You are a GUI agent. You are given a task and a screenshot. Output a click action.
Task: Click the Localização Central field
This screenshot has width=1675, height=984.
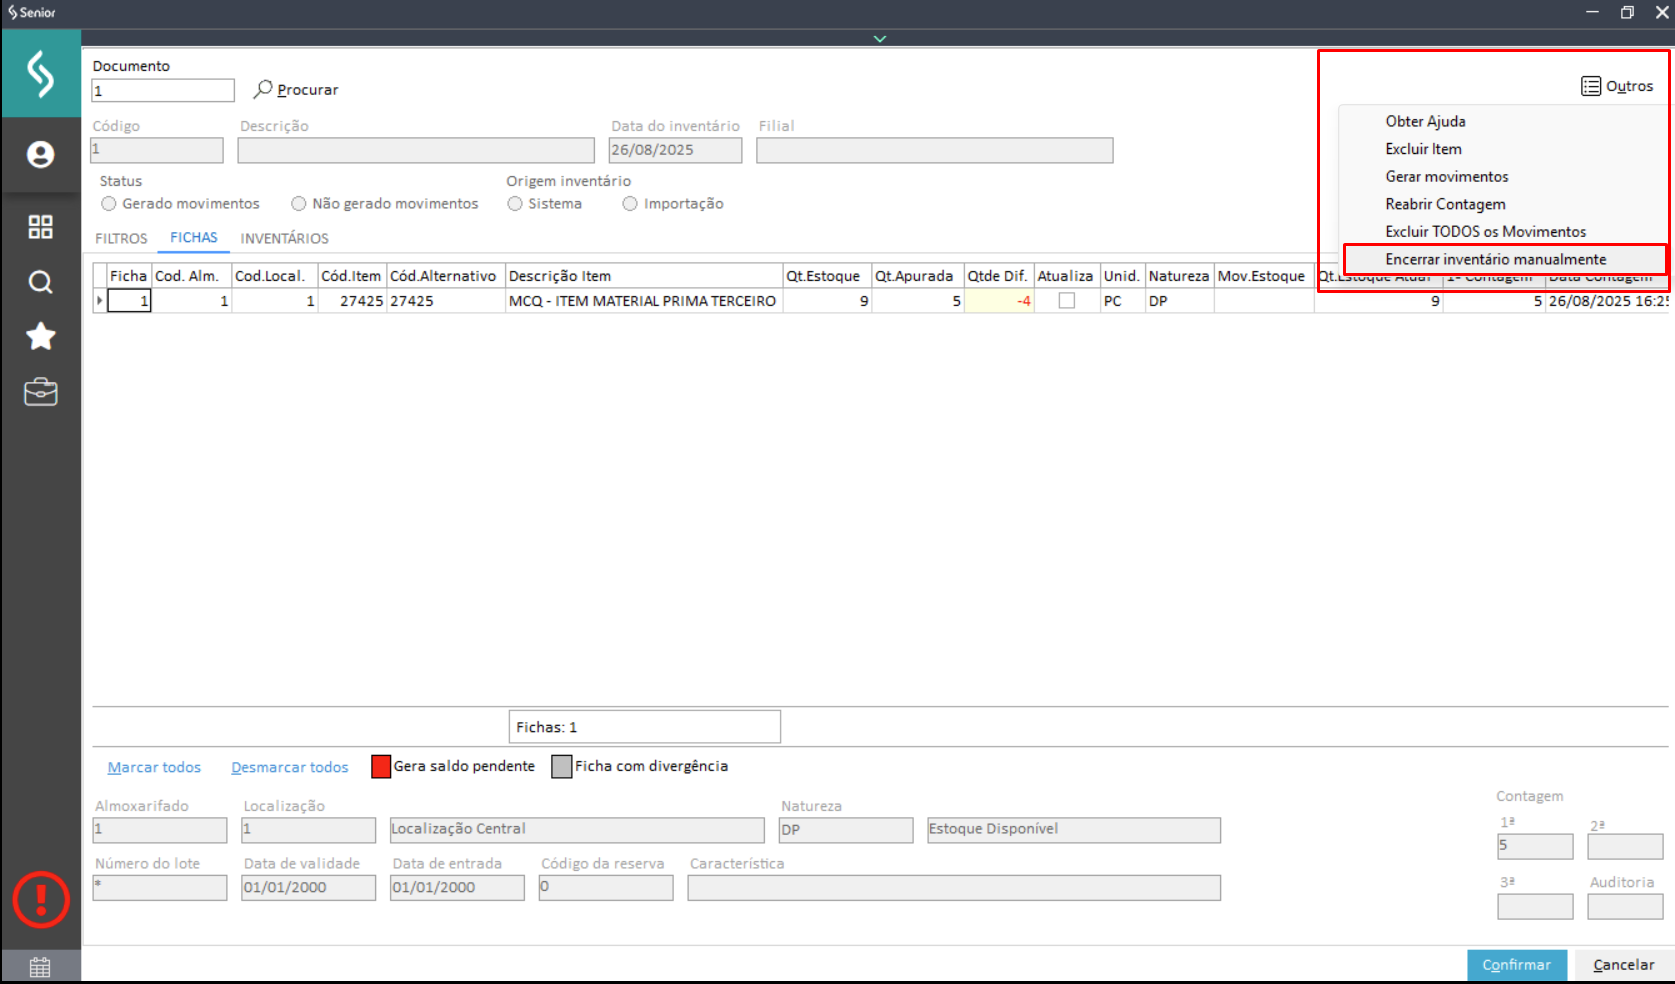pyautogui.click(x=577, y=830)
